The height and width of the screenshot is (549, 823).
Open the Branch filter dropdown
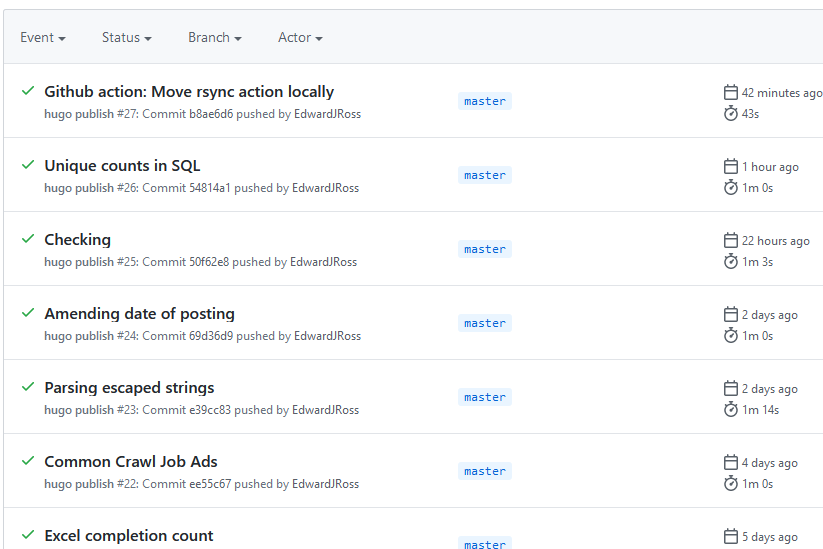point(214,38)
